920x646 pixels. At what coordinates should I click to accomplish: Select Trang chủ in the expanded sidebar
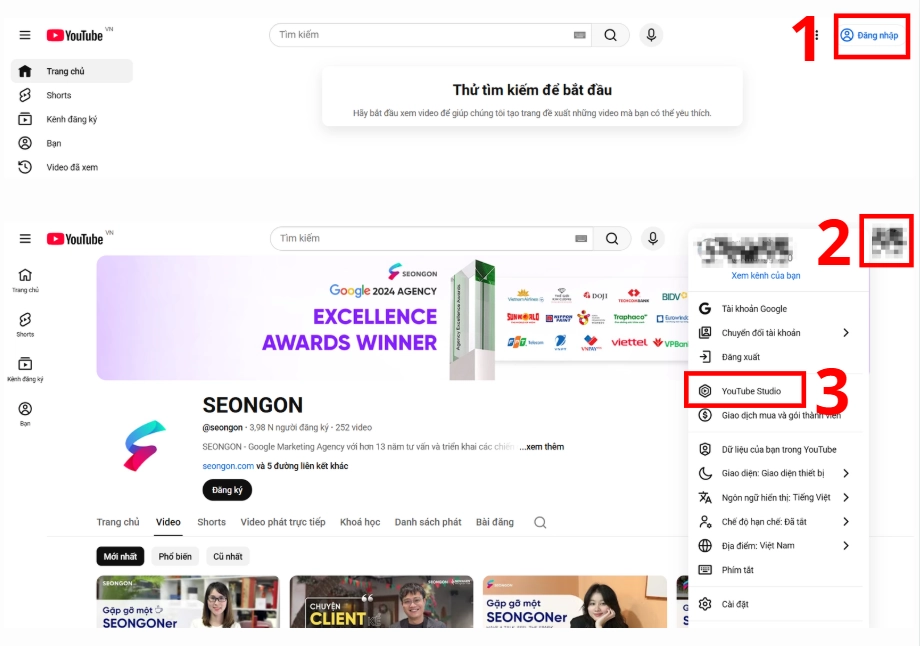point(72,71)
